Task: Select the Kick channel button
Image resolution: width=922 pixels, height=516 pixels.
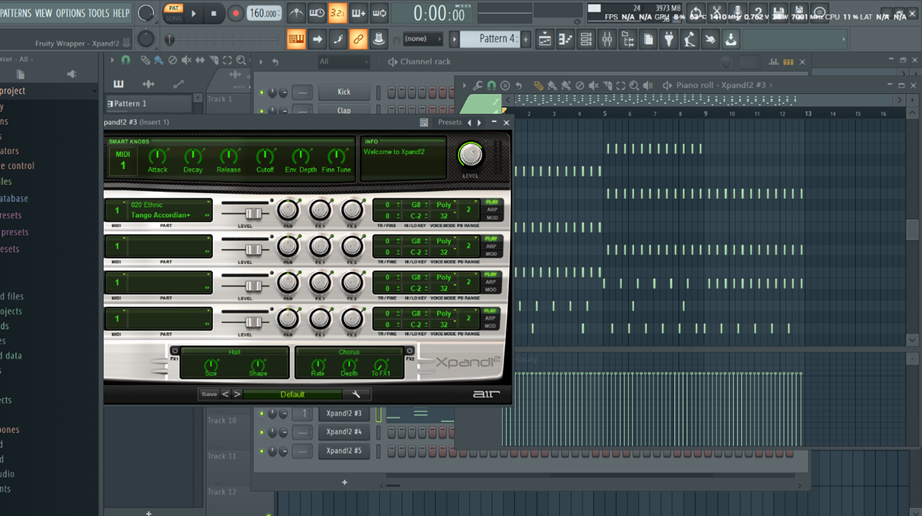Action: [344, 92]
